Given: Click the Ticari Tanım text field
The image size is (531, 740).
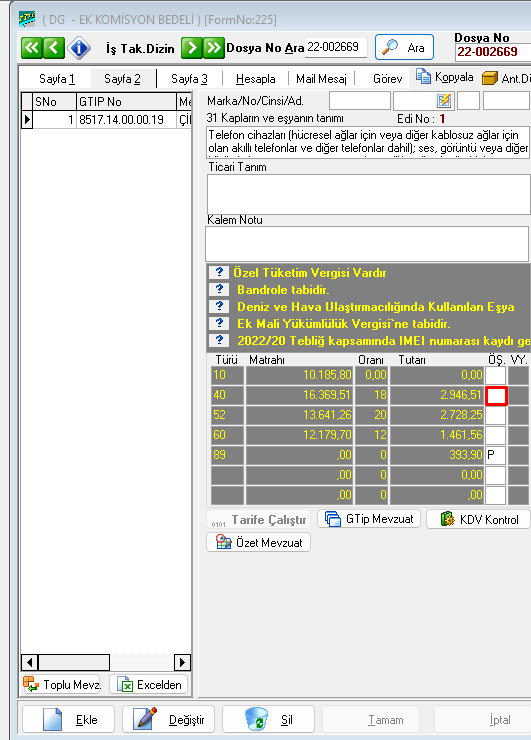Looking at the screenshot, I should click(369, 194).
